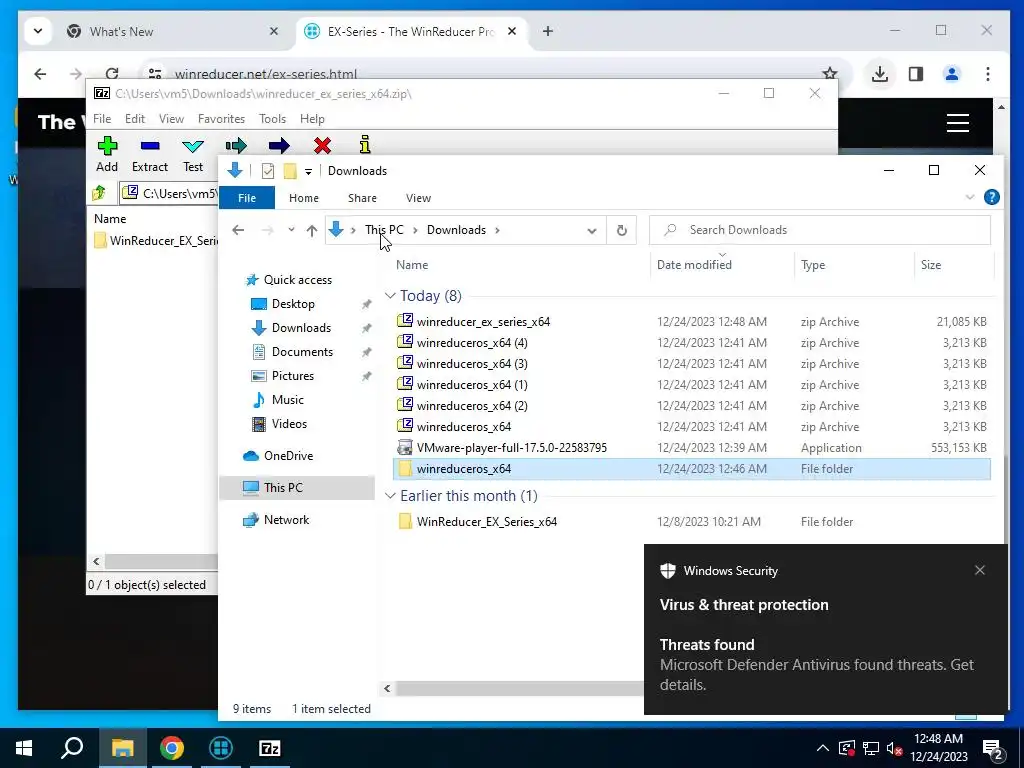Click the 7-Zip Info icon
The width and height of the screenshot is (1024, 768).
[x=365, y=145]
